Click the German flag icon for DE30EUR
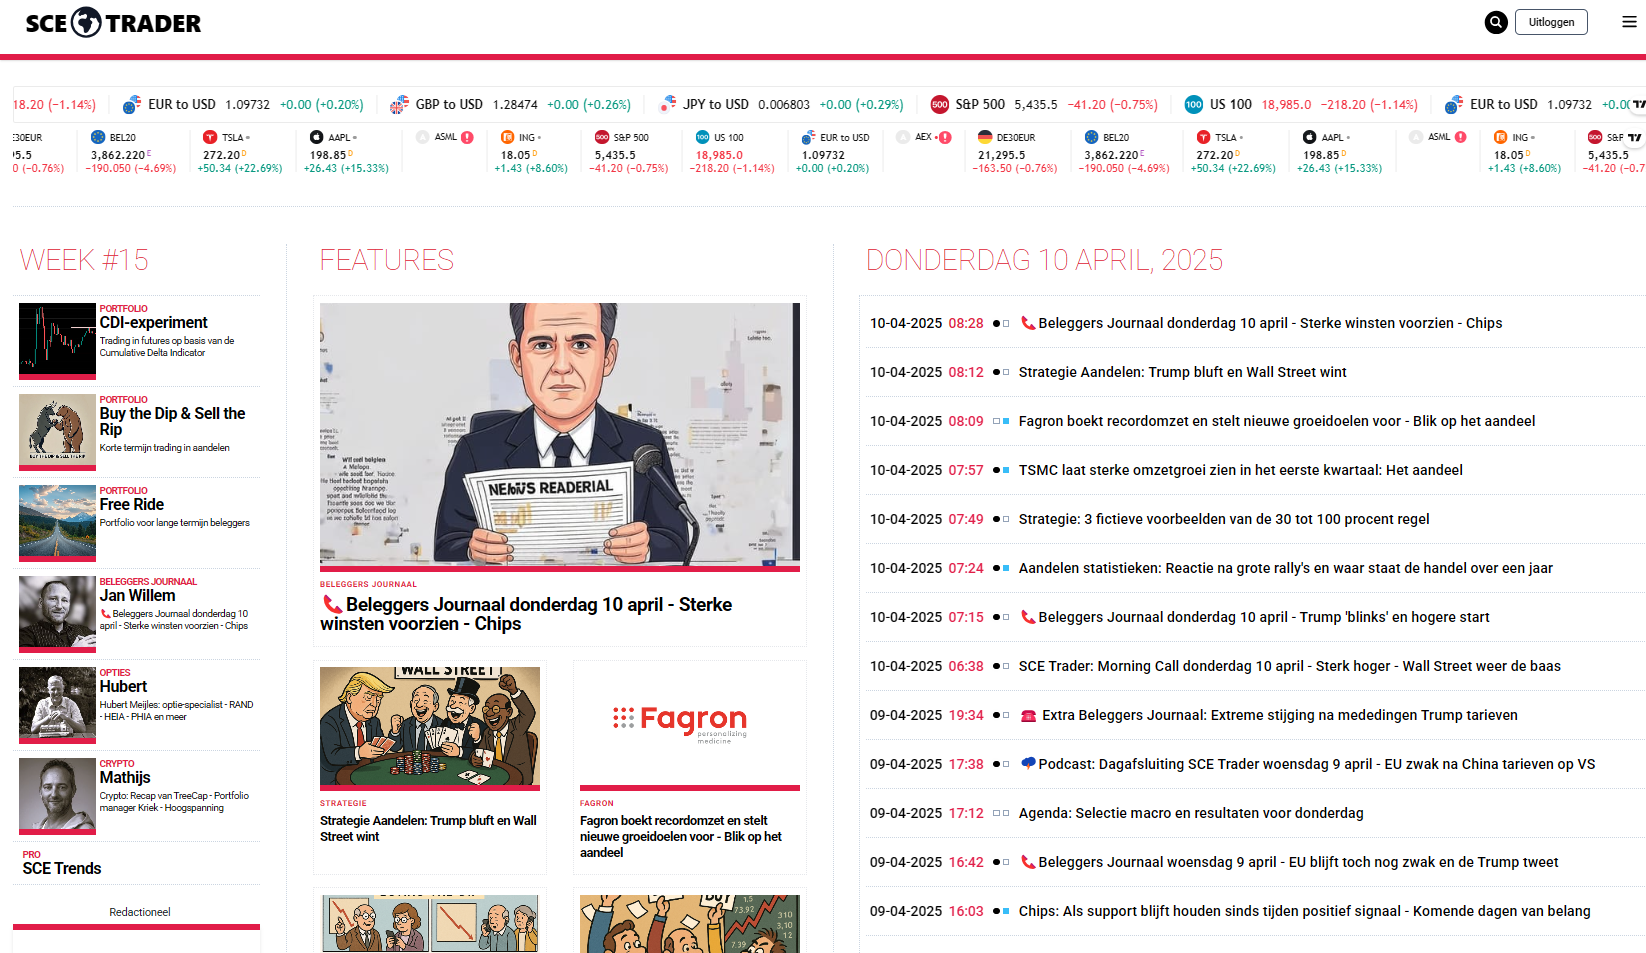 (985, 137)
